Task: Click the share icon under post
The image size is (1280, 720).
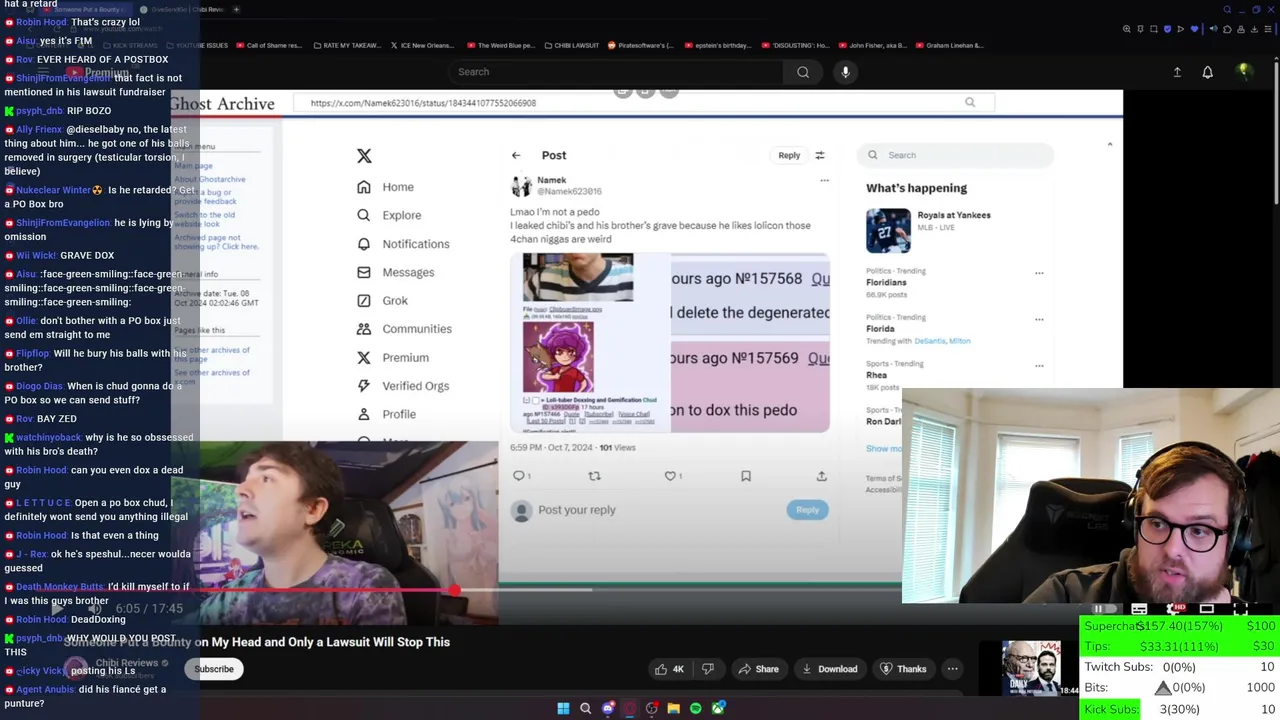Action: (821, 476)
